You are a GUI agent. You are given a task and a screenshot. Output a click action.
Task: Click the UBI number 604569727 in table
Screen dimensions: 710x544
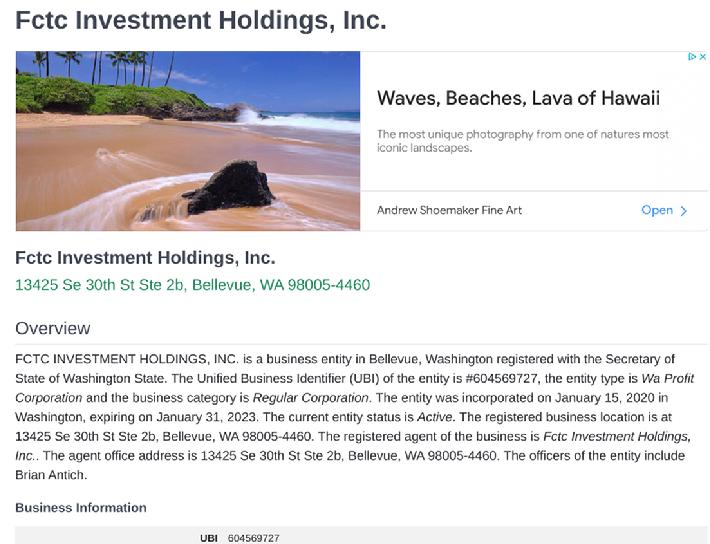click(x=254, y=538)
